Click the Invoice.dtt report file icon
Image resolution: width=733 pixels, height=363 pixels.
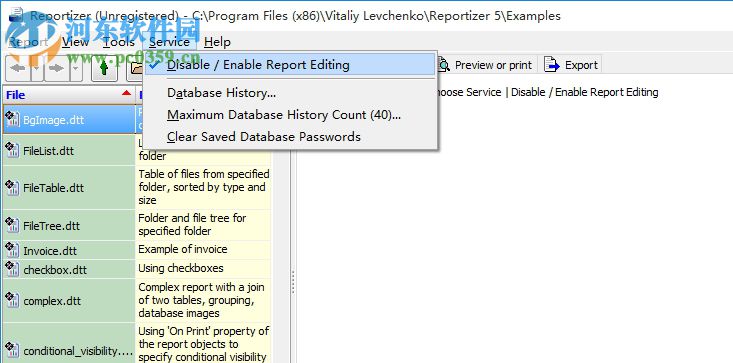(12, 249)
